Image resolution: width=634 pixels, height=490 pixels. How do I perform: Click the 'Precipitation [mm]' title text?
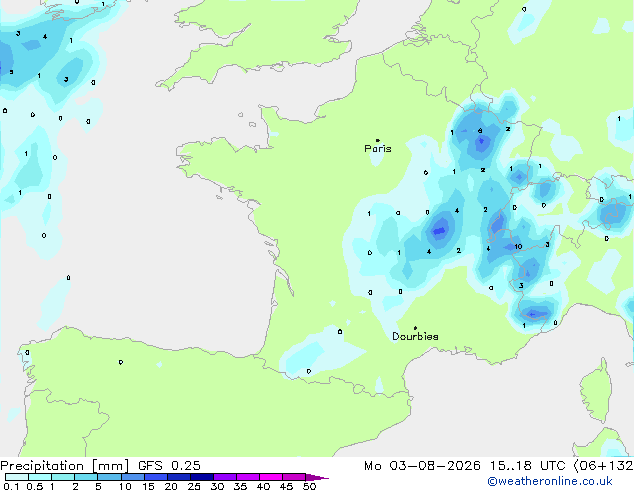(x=65, y=466)
